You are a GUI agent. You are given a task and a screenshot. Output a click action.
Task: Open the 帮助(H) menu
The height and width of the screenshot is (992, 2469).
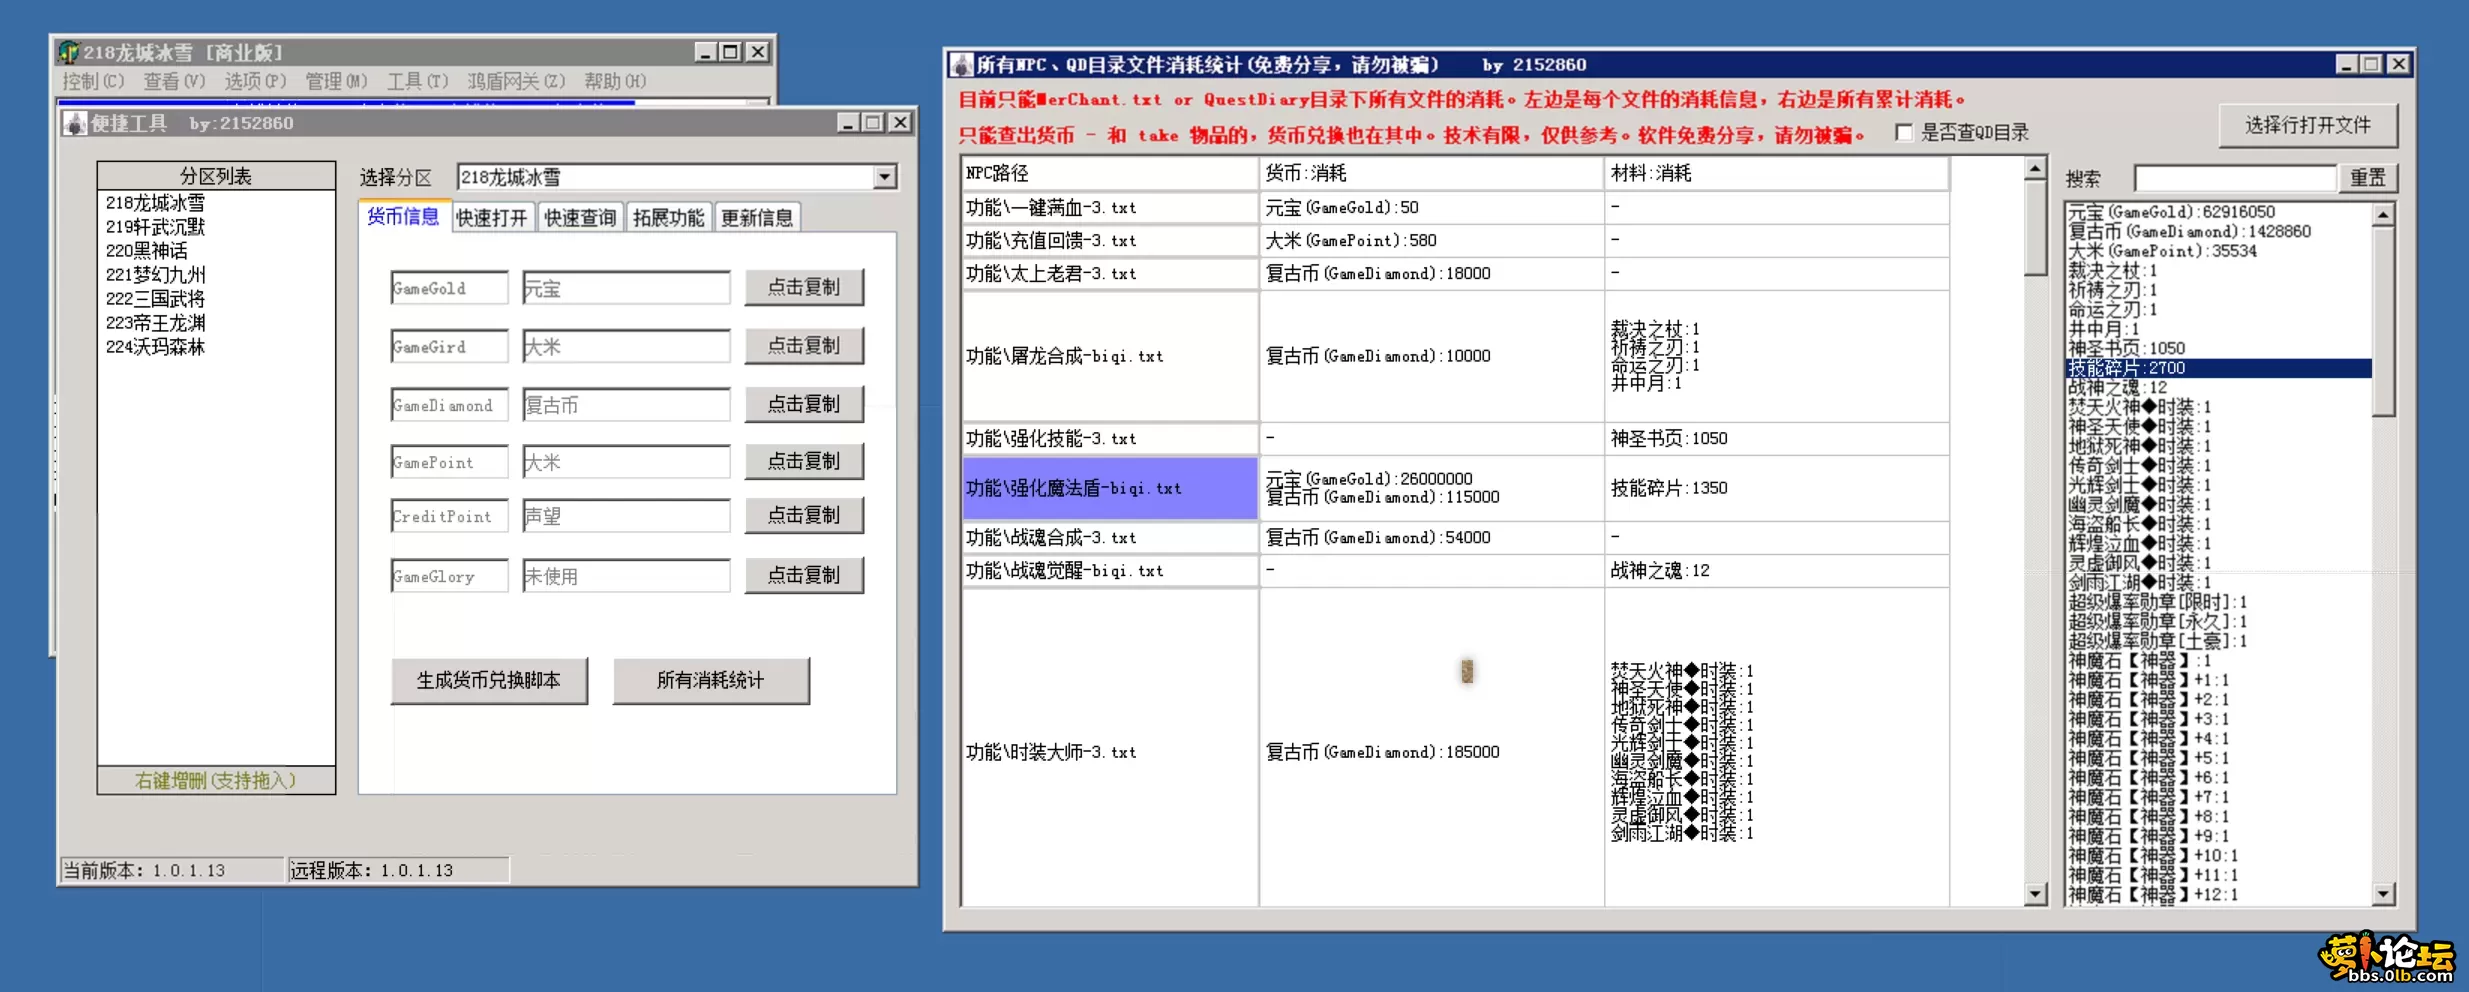coord(615,81)
